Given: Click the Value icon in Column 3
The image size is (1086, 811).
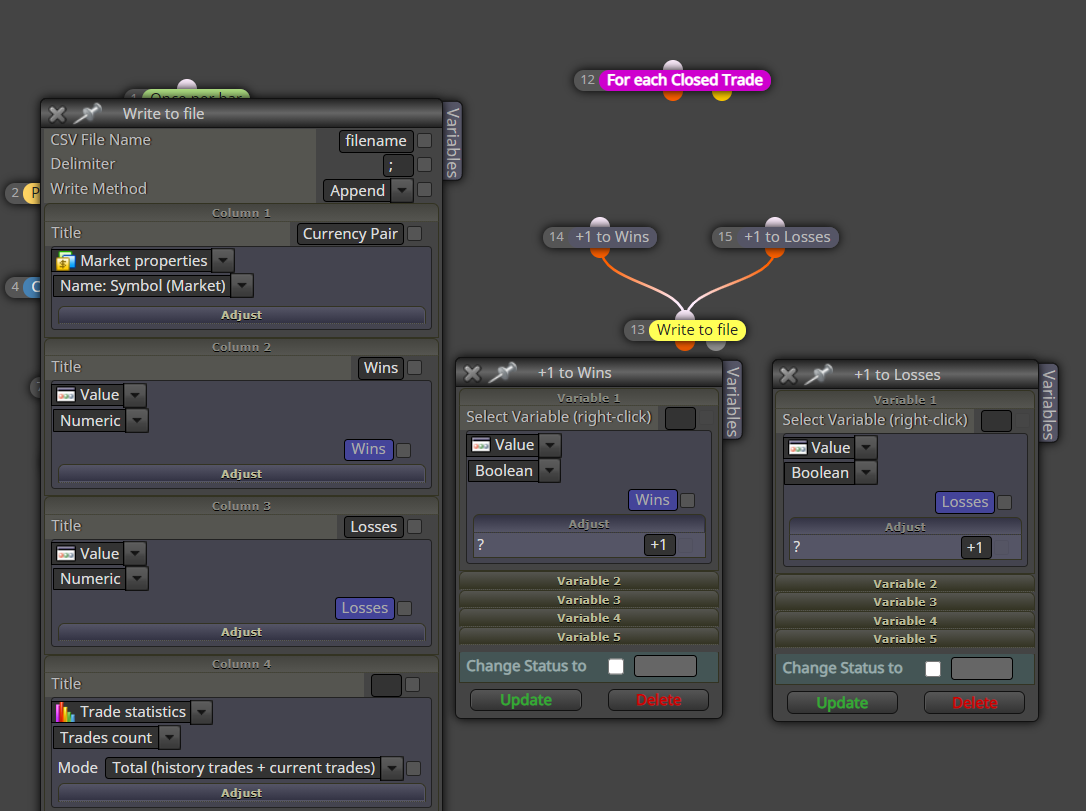Looking at the screenshot, I should pyautogui.click(x=66, y=554).
